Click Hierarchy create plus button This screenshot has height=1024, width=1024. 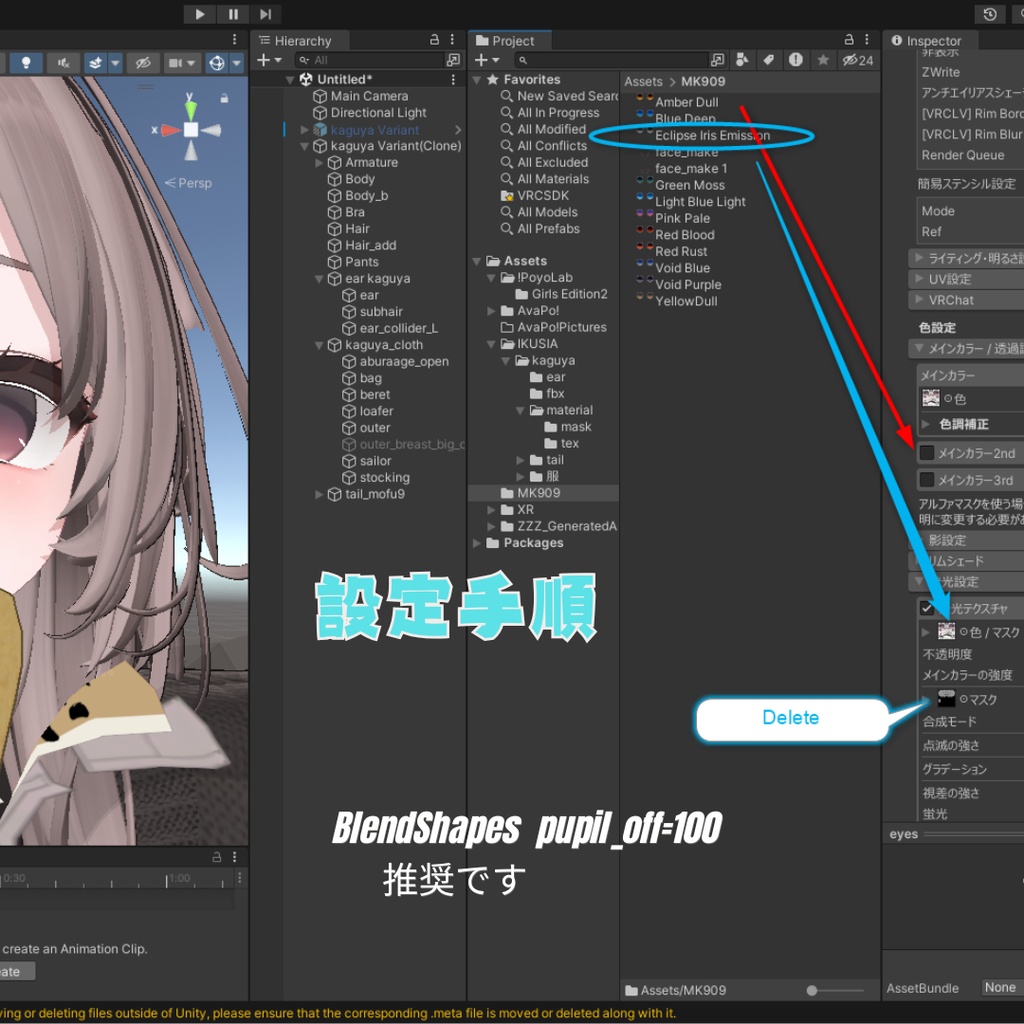(x=263, y=60)
